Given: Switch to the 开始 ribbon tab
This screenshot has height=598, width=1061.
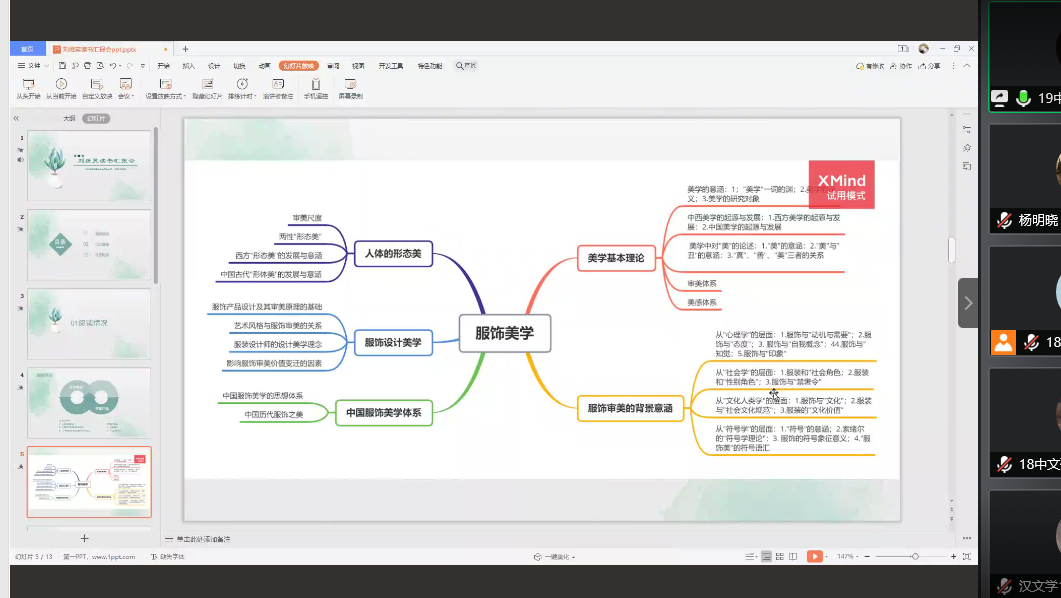Looking at the screenshot, I should point(163,66).
